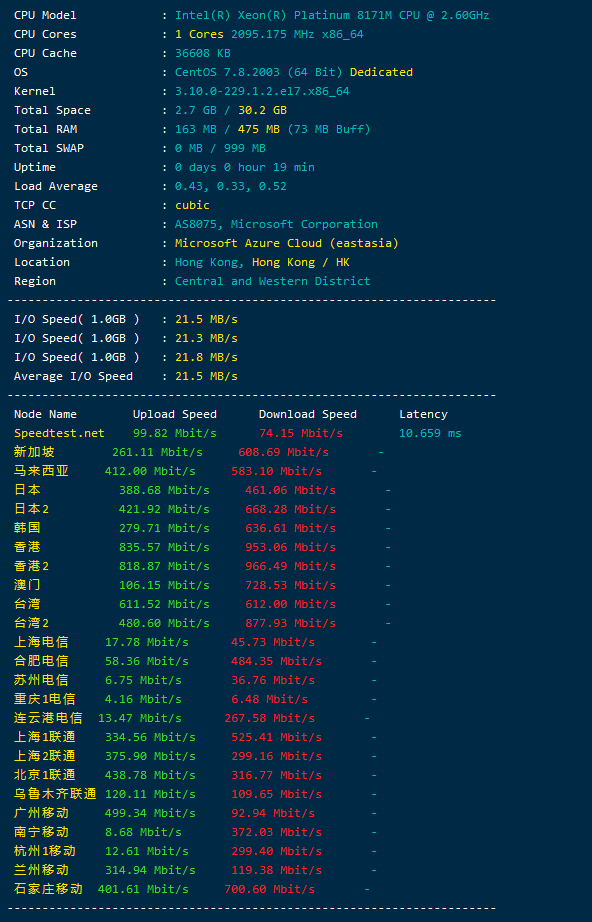The width and height of the screenshot is (592, 922).
Task: Click the 上海电信 node name
Action: (x=41, y=642)
